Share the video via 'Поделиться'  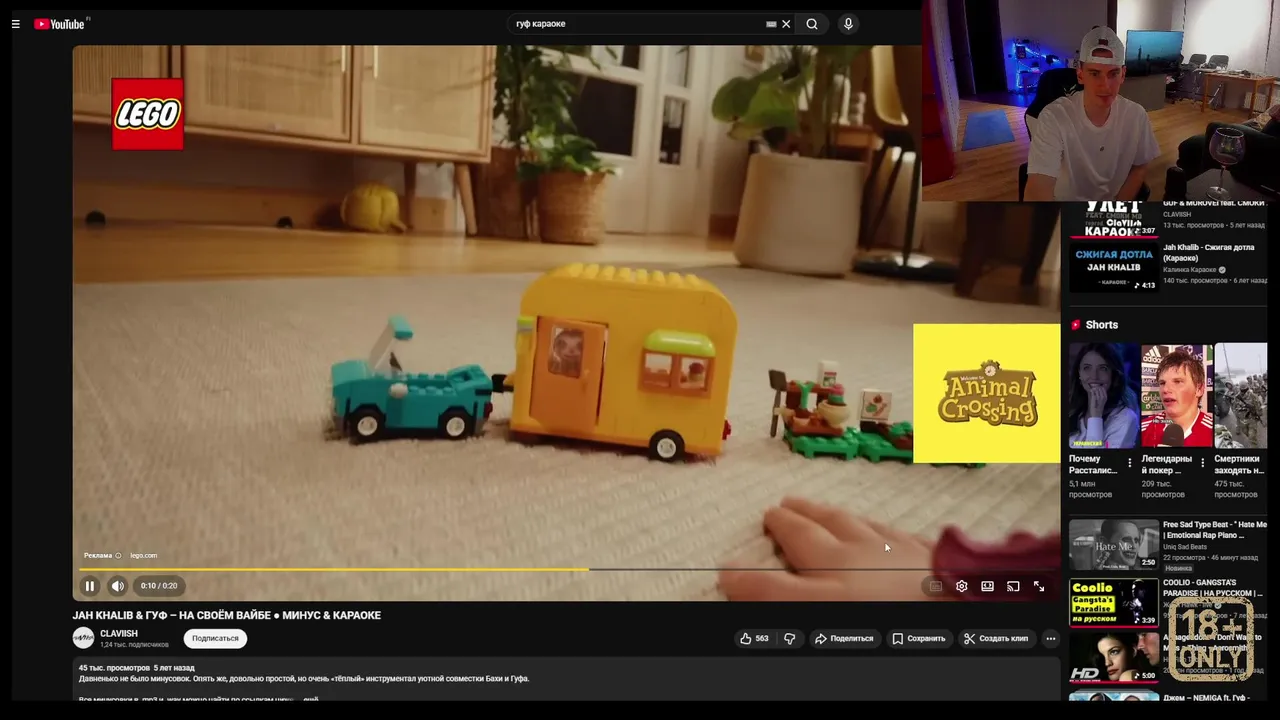844,638
